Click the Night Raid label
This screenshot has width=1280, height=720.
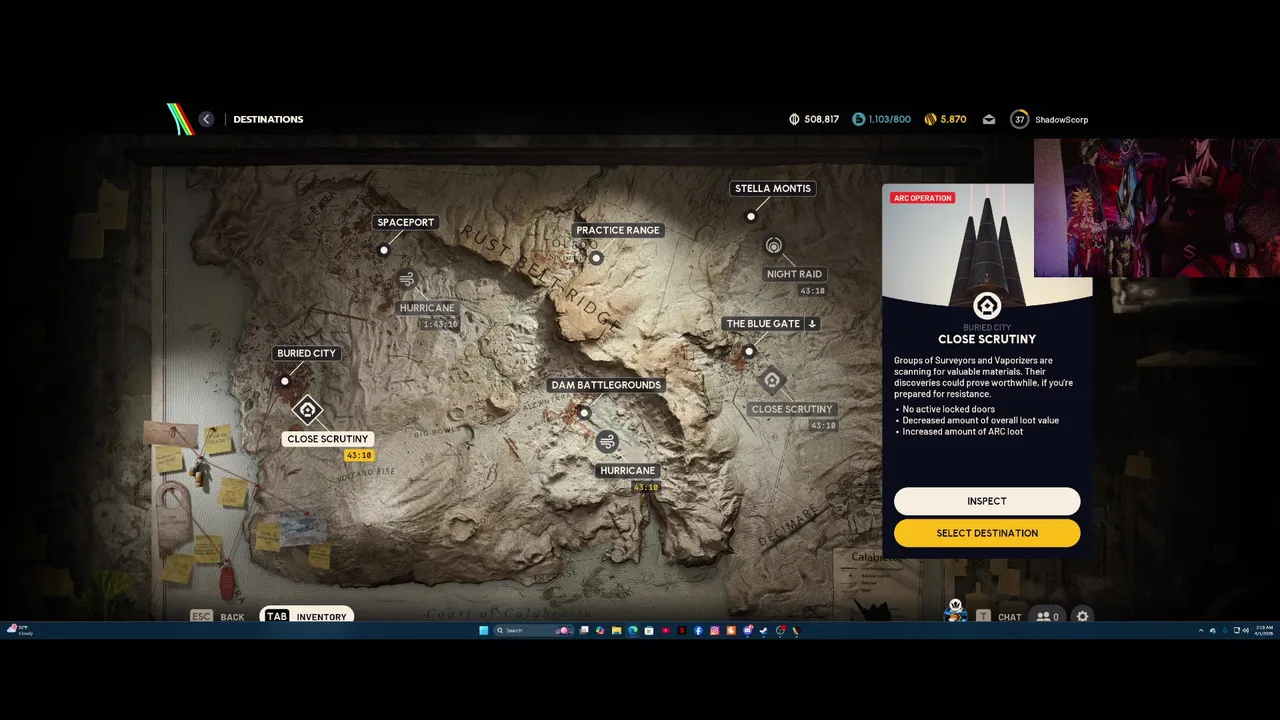click(x=794, y=274)
